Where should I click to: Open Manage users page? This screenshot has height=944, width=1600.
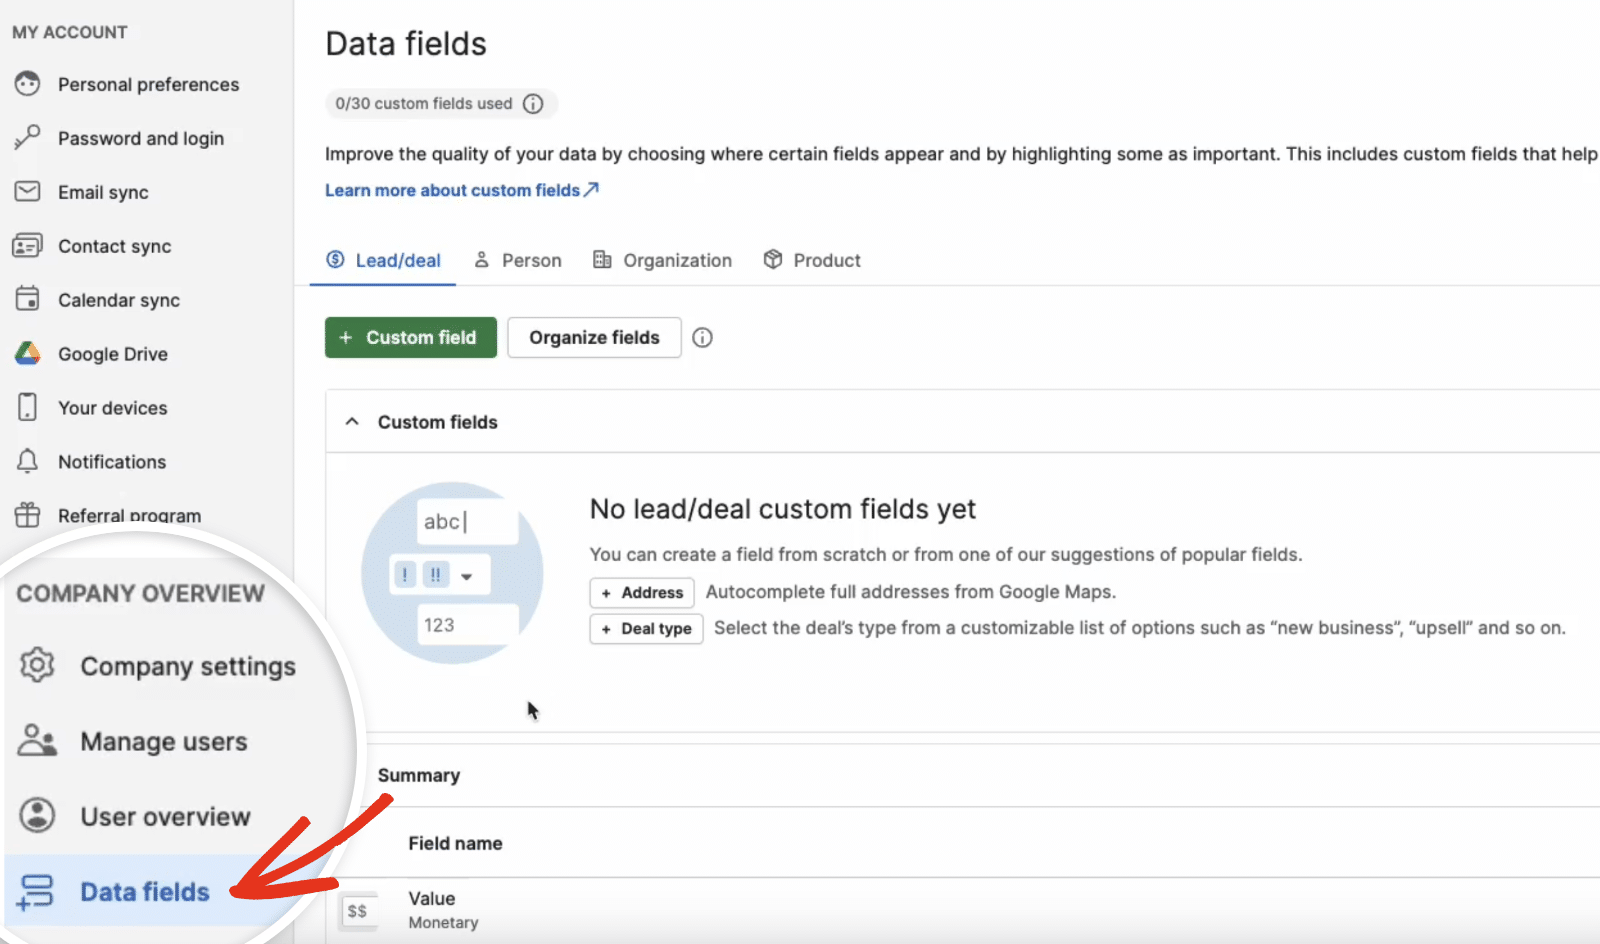pyautogui.click(x=164, y=741)
